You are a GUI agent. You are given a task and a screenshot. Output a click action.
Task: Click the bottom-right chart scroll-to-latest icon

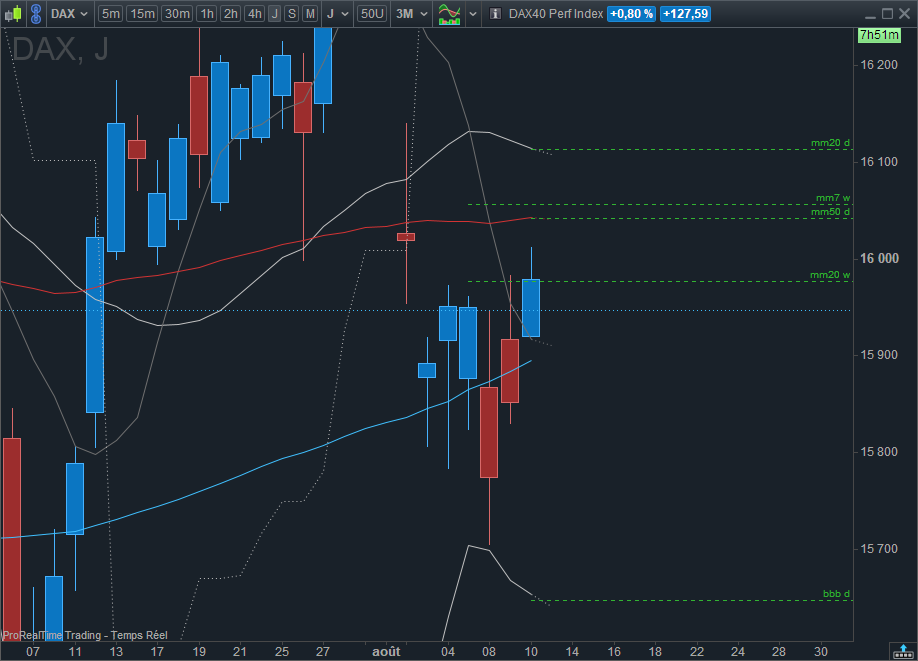click(x=903, y=652)
